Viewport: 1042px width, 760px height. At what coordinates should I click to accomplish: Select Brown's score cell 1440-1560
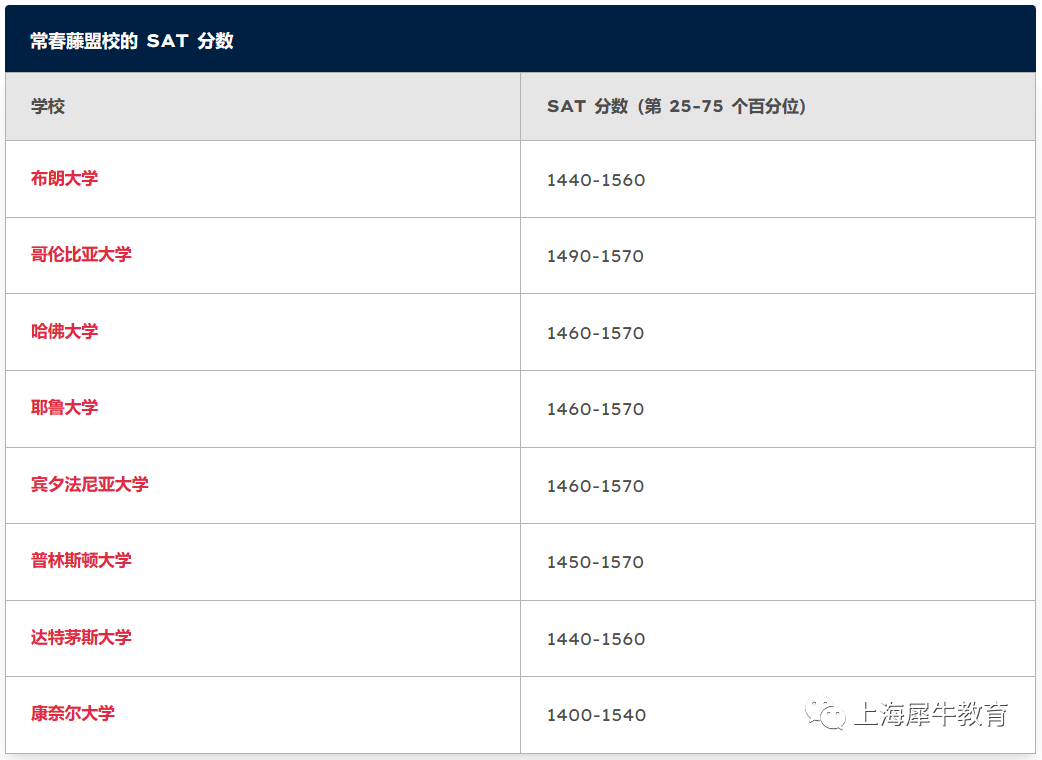point(596,180)
